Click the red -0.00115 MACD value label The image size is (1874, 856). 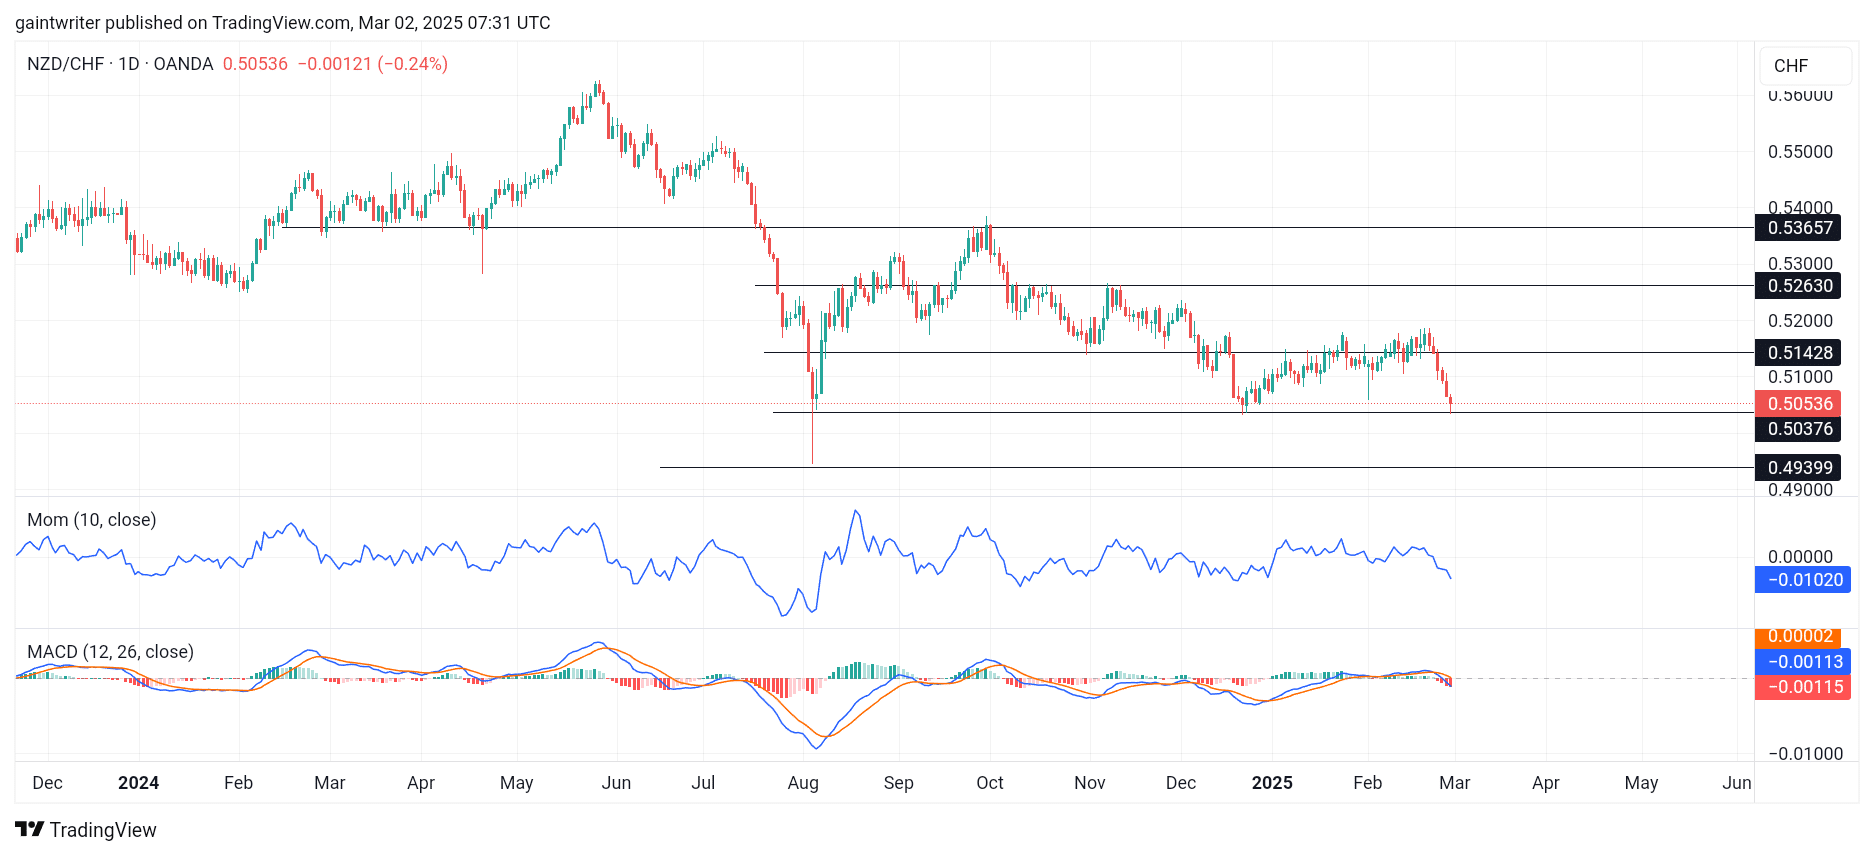[1803, 687]
